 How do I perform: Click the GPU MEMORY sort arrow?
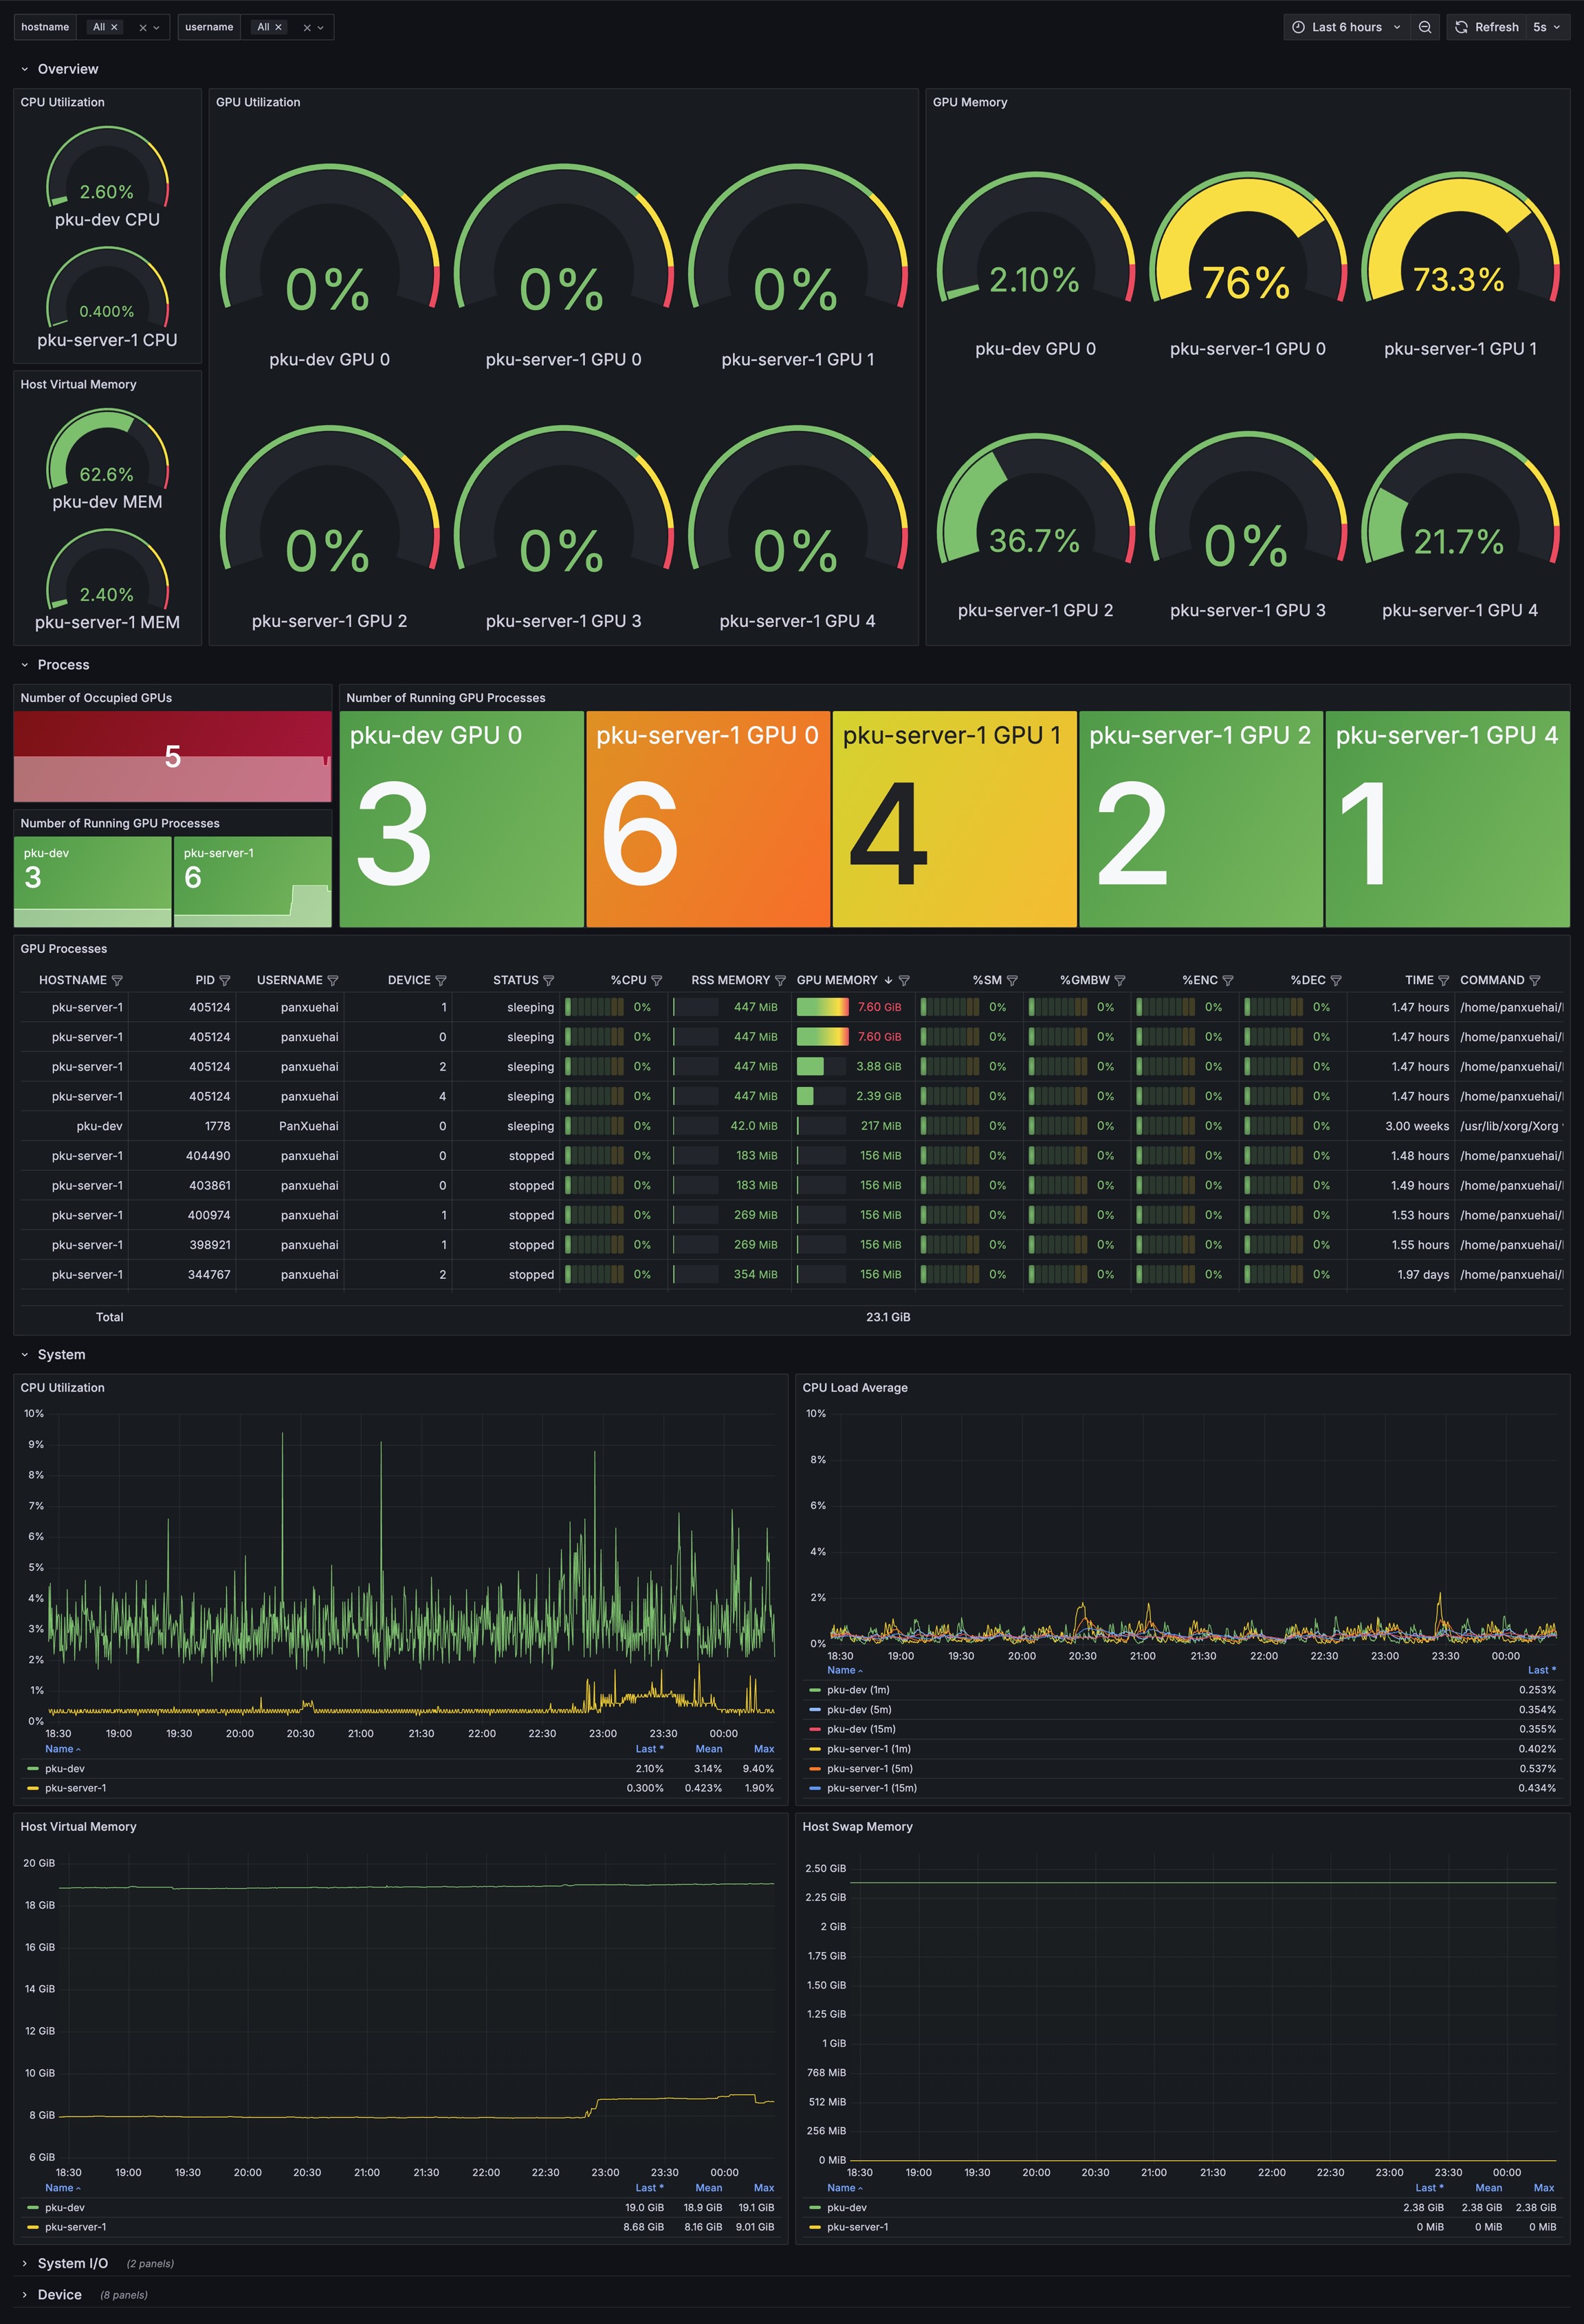[888, 980]
